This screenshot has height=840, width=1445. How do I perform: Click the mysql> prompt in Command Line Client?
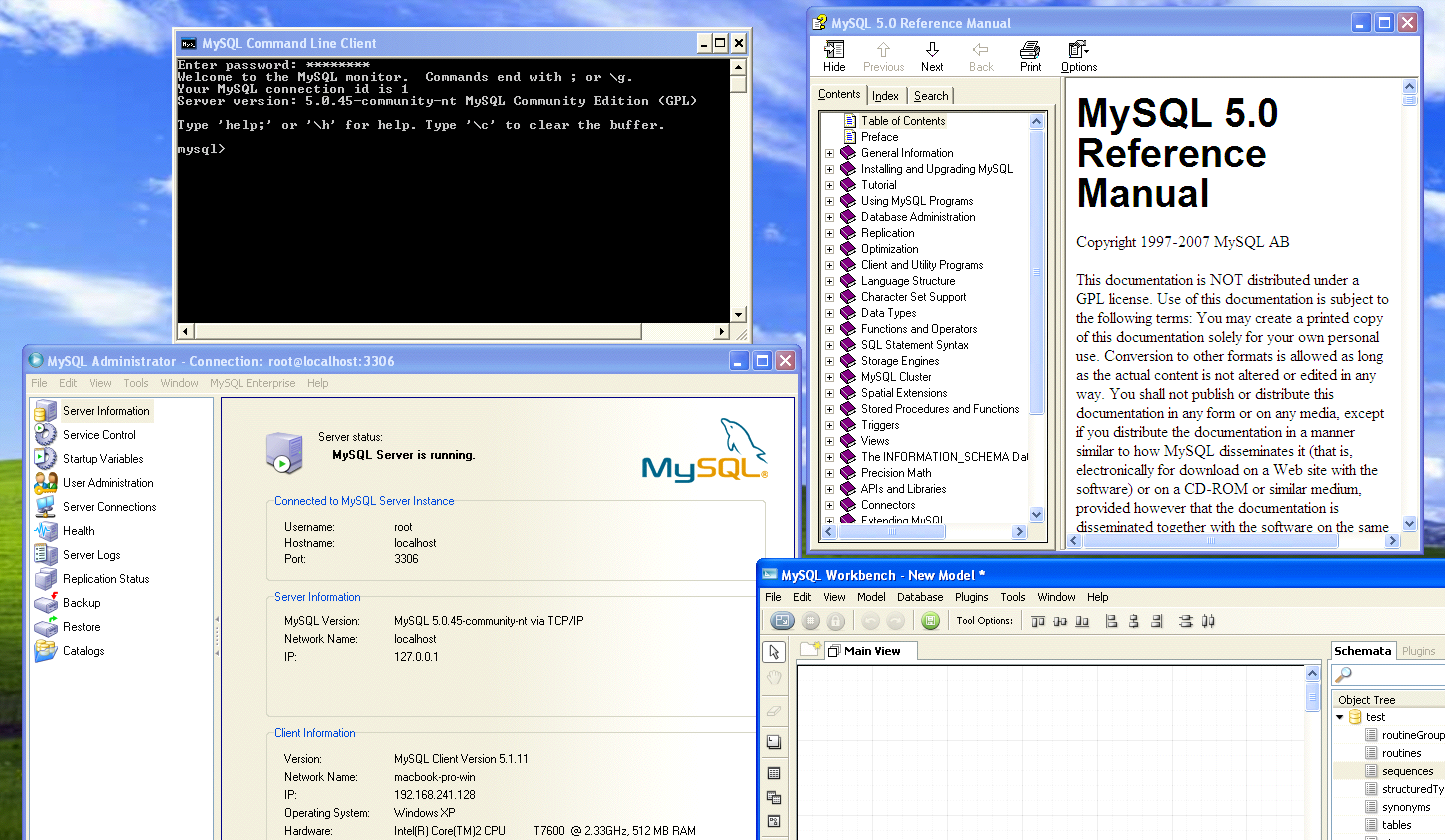point(201,149)
